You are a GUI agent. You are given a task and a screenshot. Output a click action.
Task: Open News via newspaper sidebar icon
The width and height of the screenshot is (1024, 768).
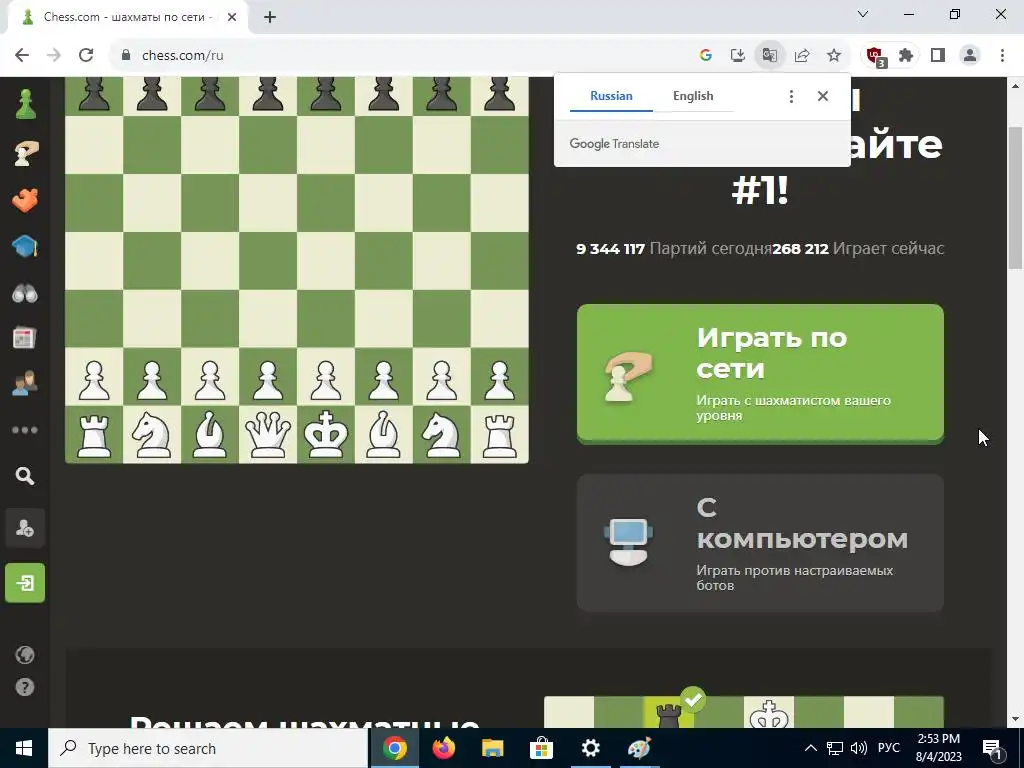tap(25, 338)
